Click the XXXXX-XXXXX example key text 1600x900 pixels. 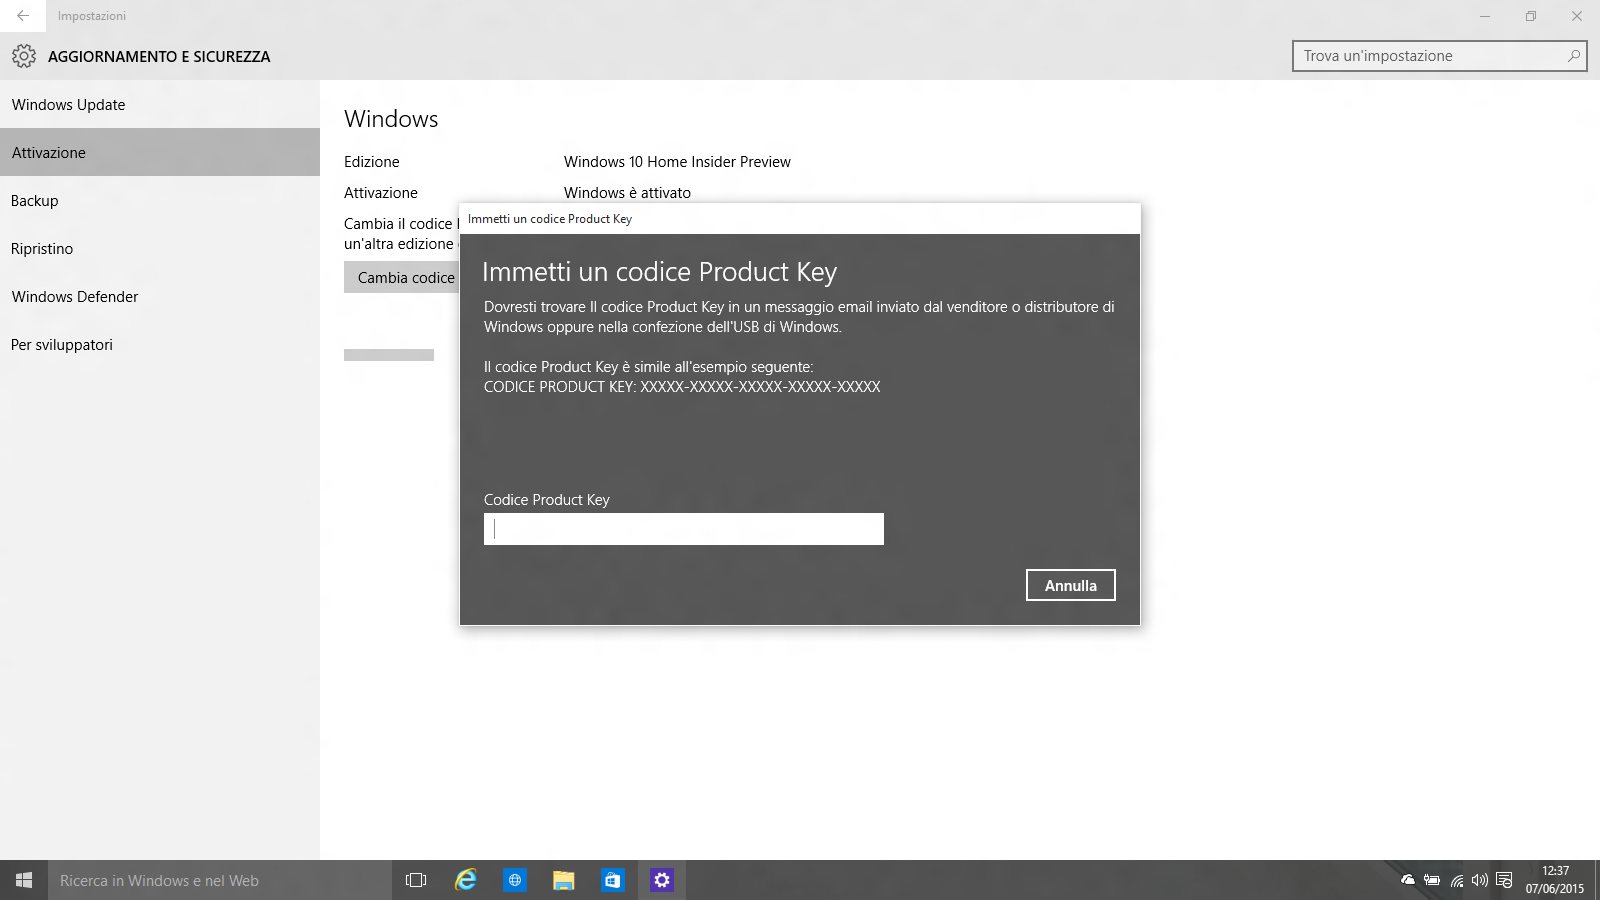pos(760,386)
